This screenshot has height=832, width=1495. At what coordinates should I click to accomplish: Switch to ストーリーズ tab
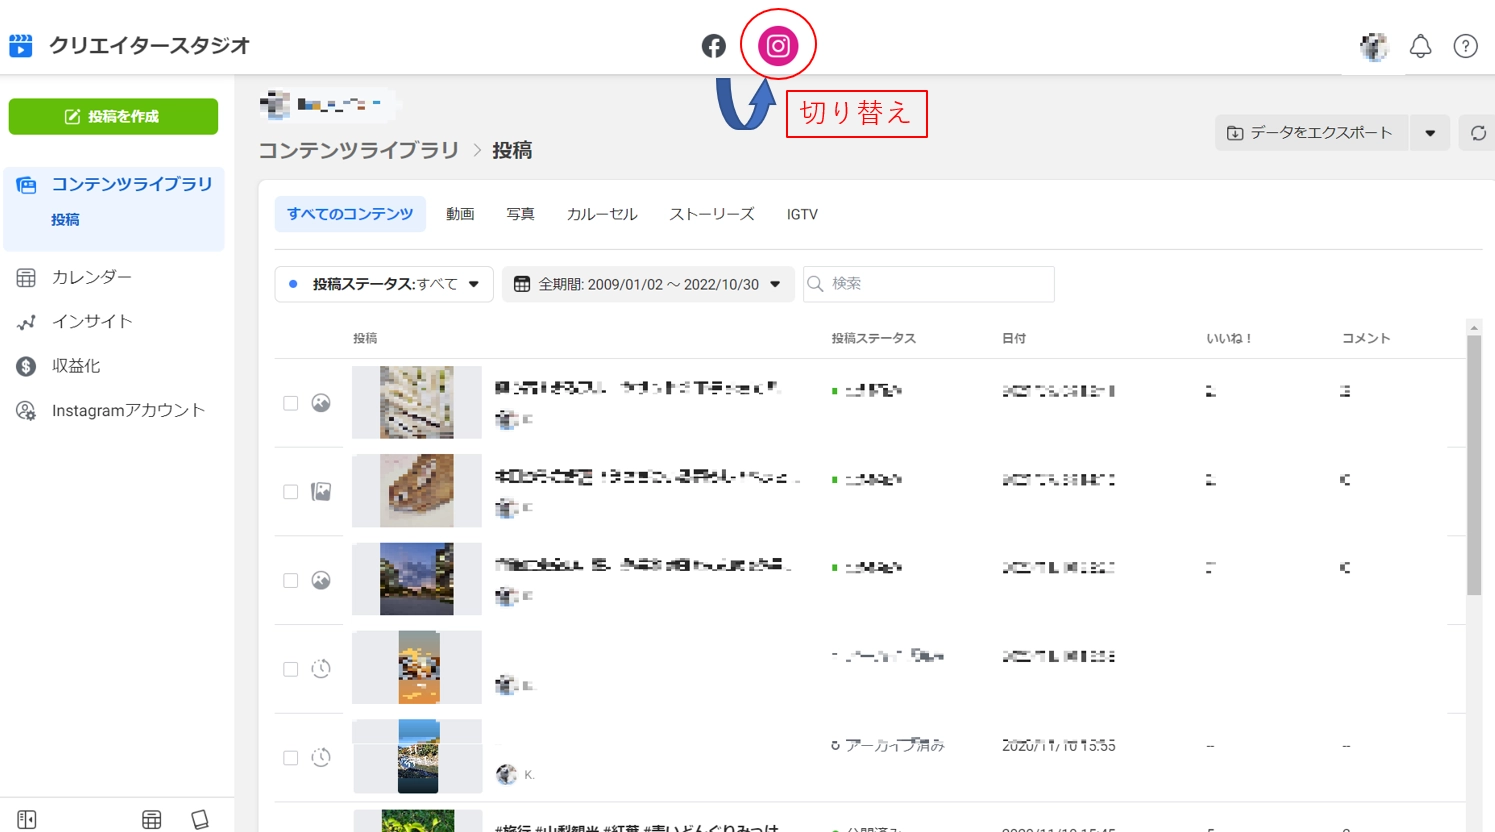[x=712, y=214]
